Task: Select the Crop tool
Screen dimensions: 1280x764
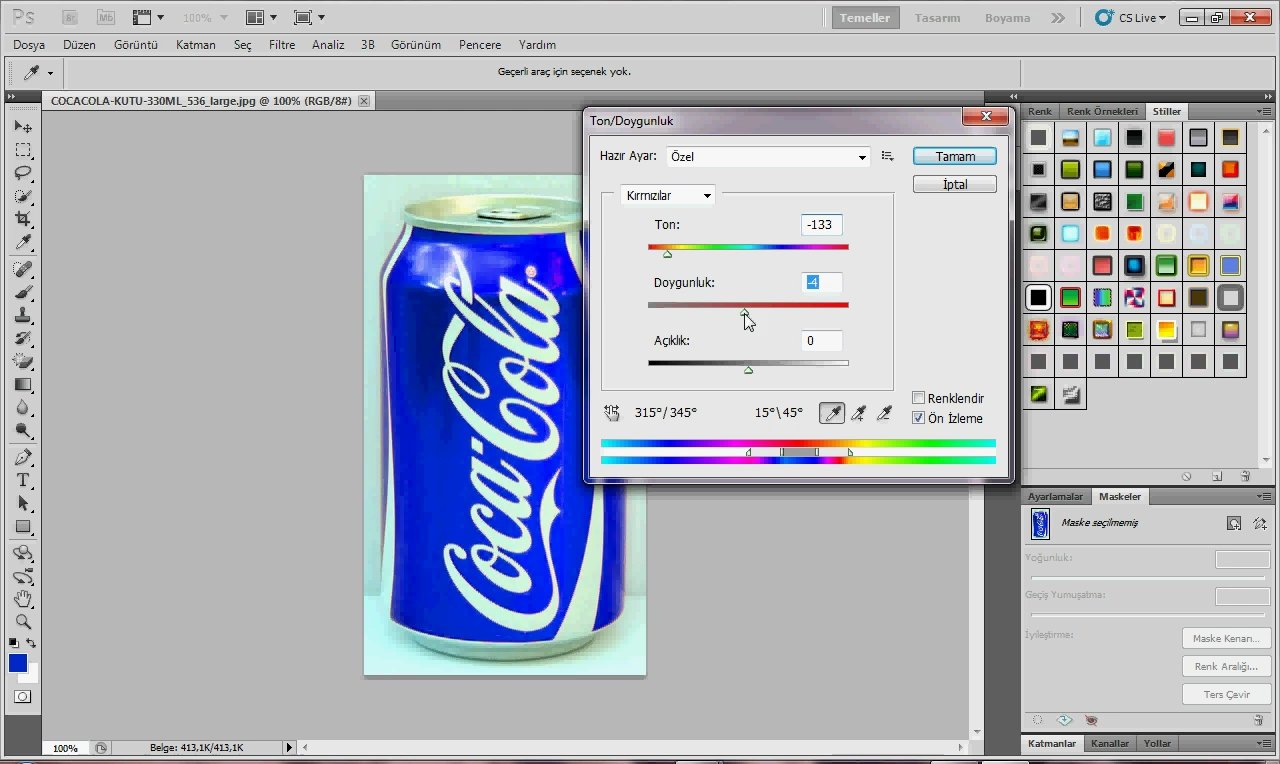Action: pyautogui.click(x=23, y=219)
